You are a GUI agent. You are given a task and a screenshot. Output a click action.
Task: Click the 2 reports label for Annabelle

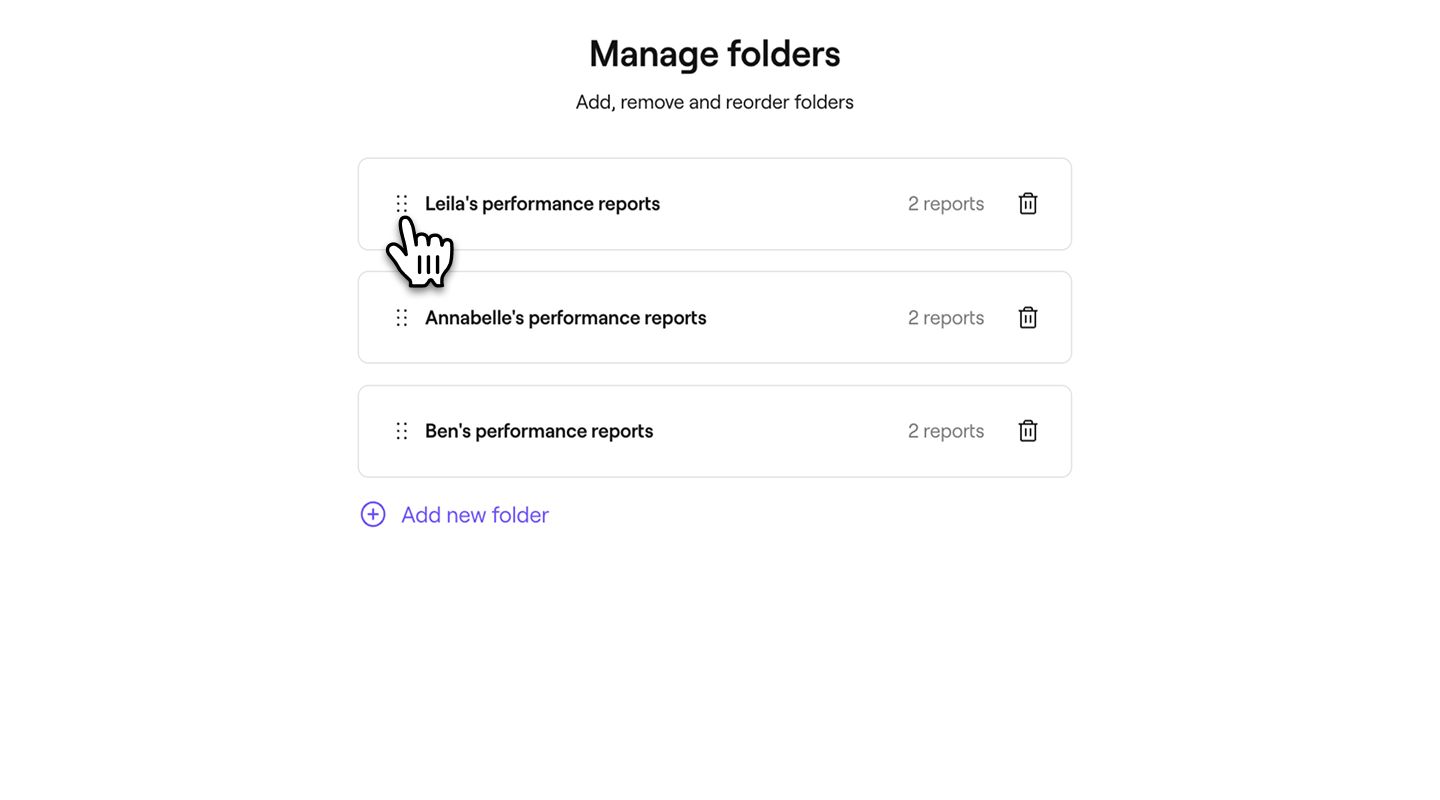click(x=945, y=318)
